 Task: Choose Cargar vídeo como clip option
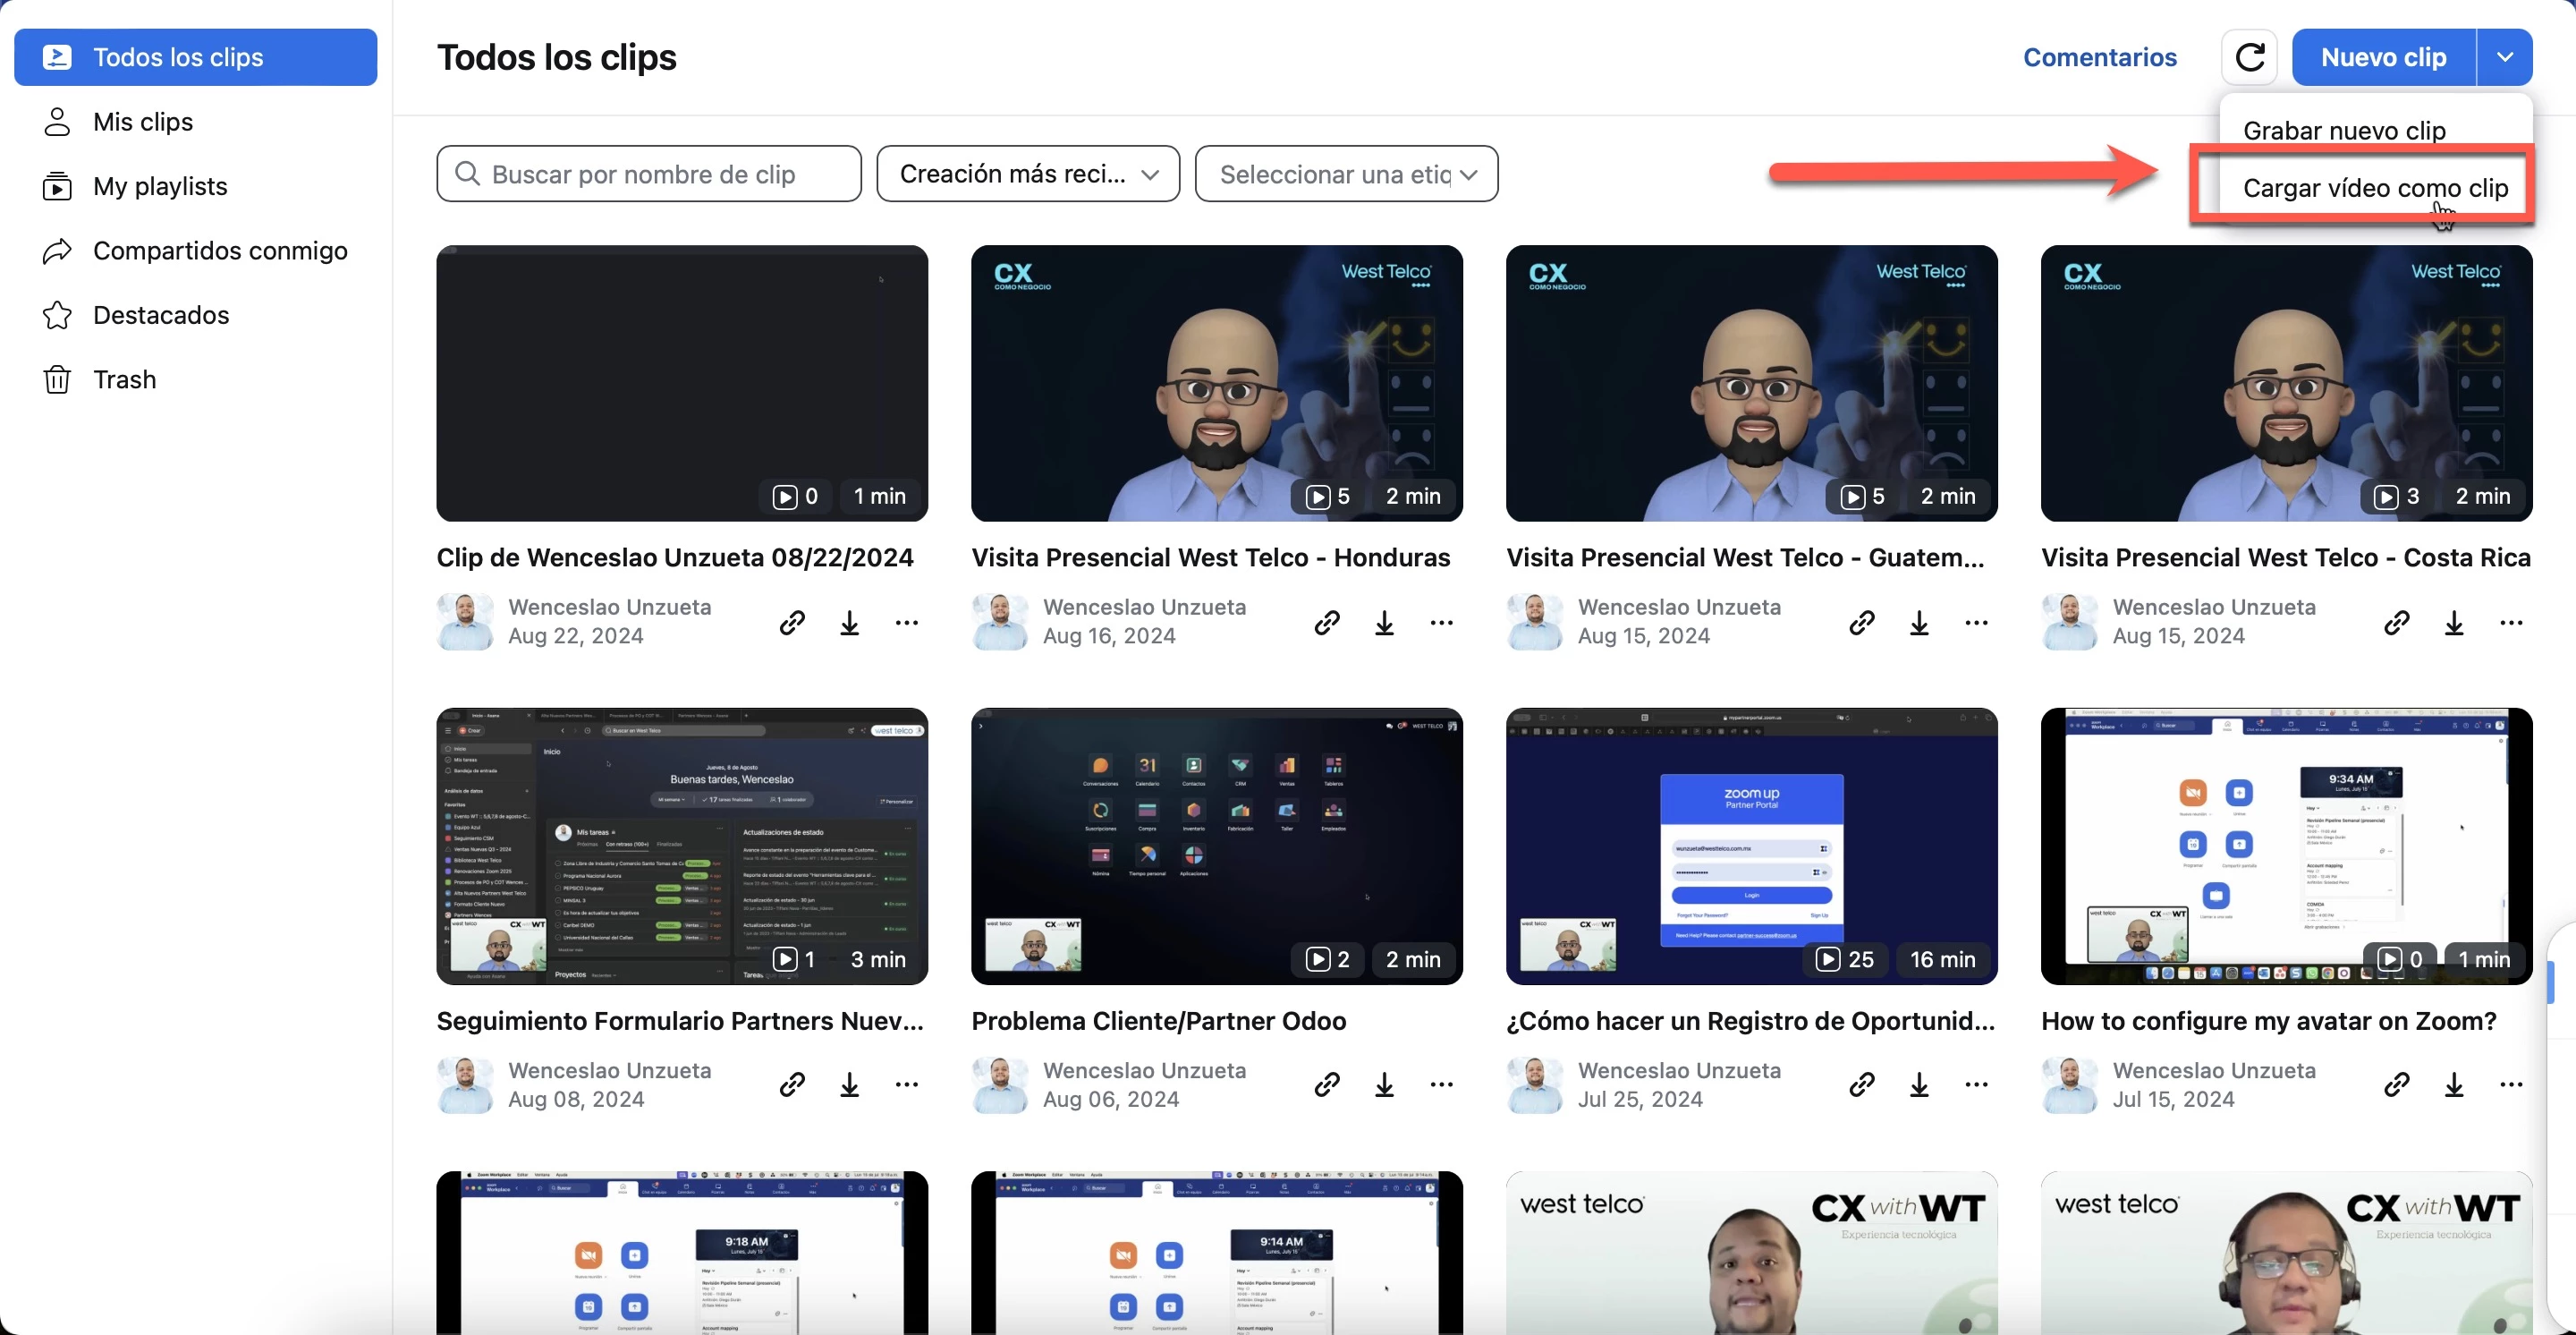click(x=2374, y=188)
